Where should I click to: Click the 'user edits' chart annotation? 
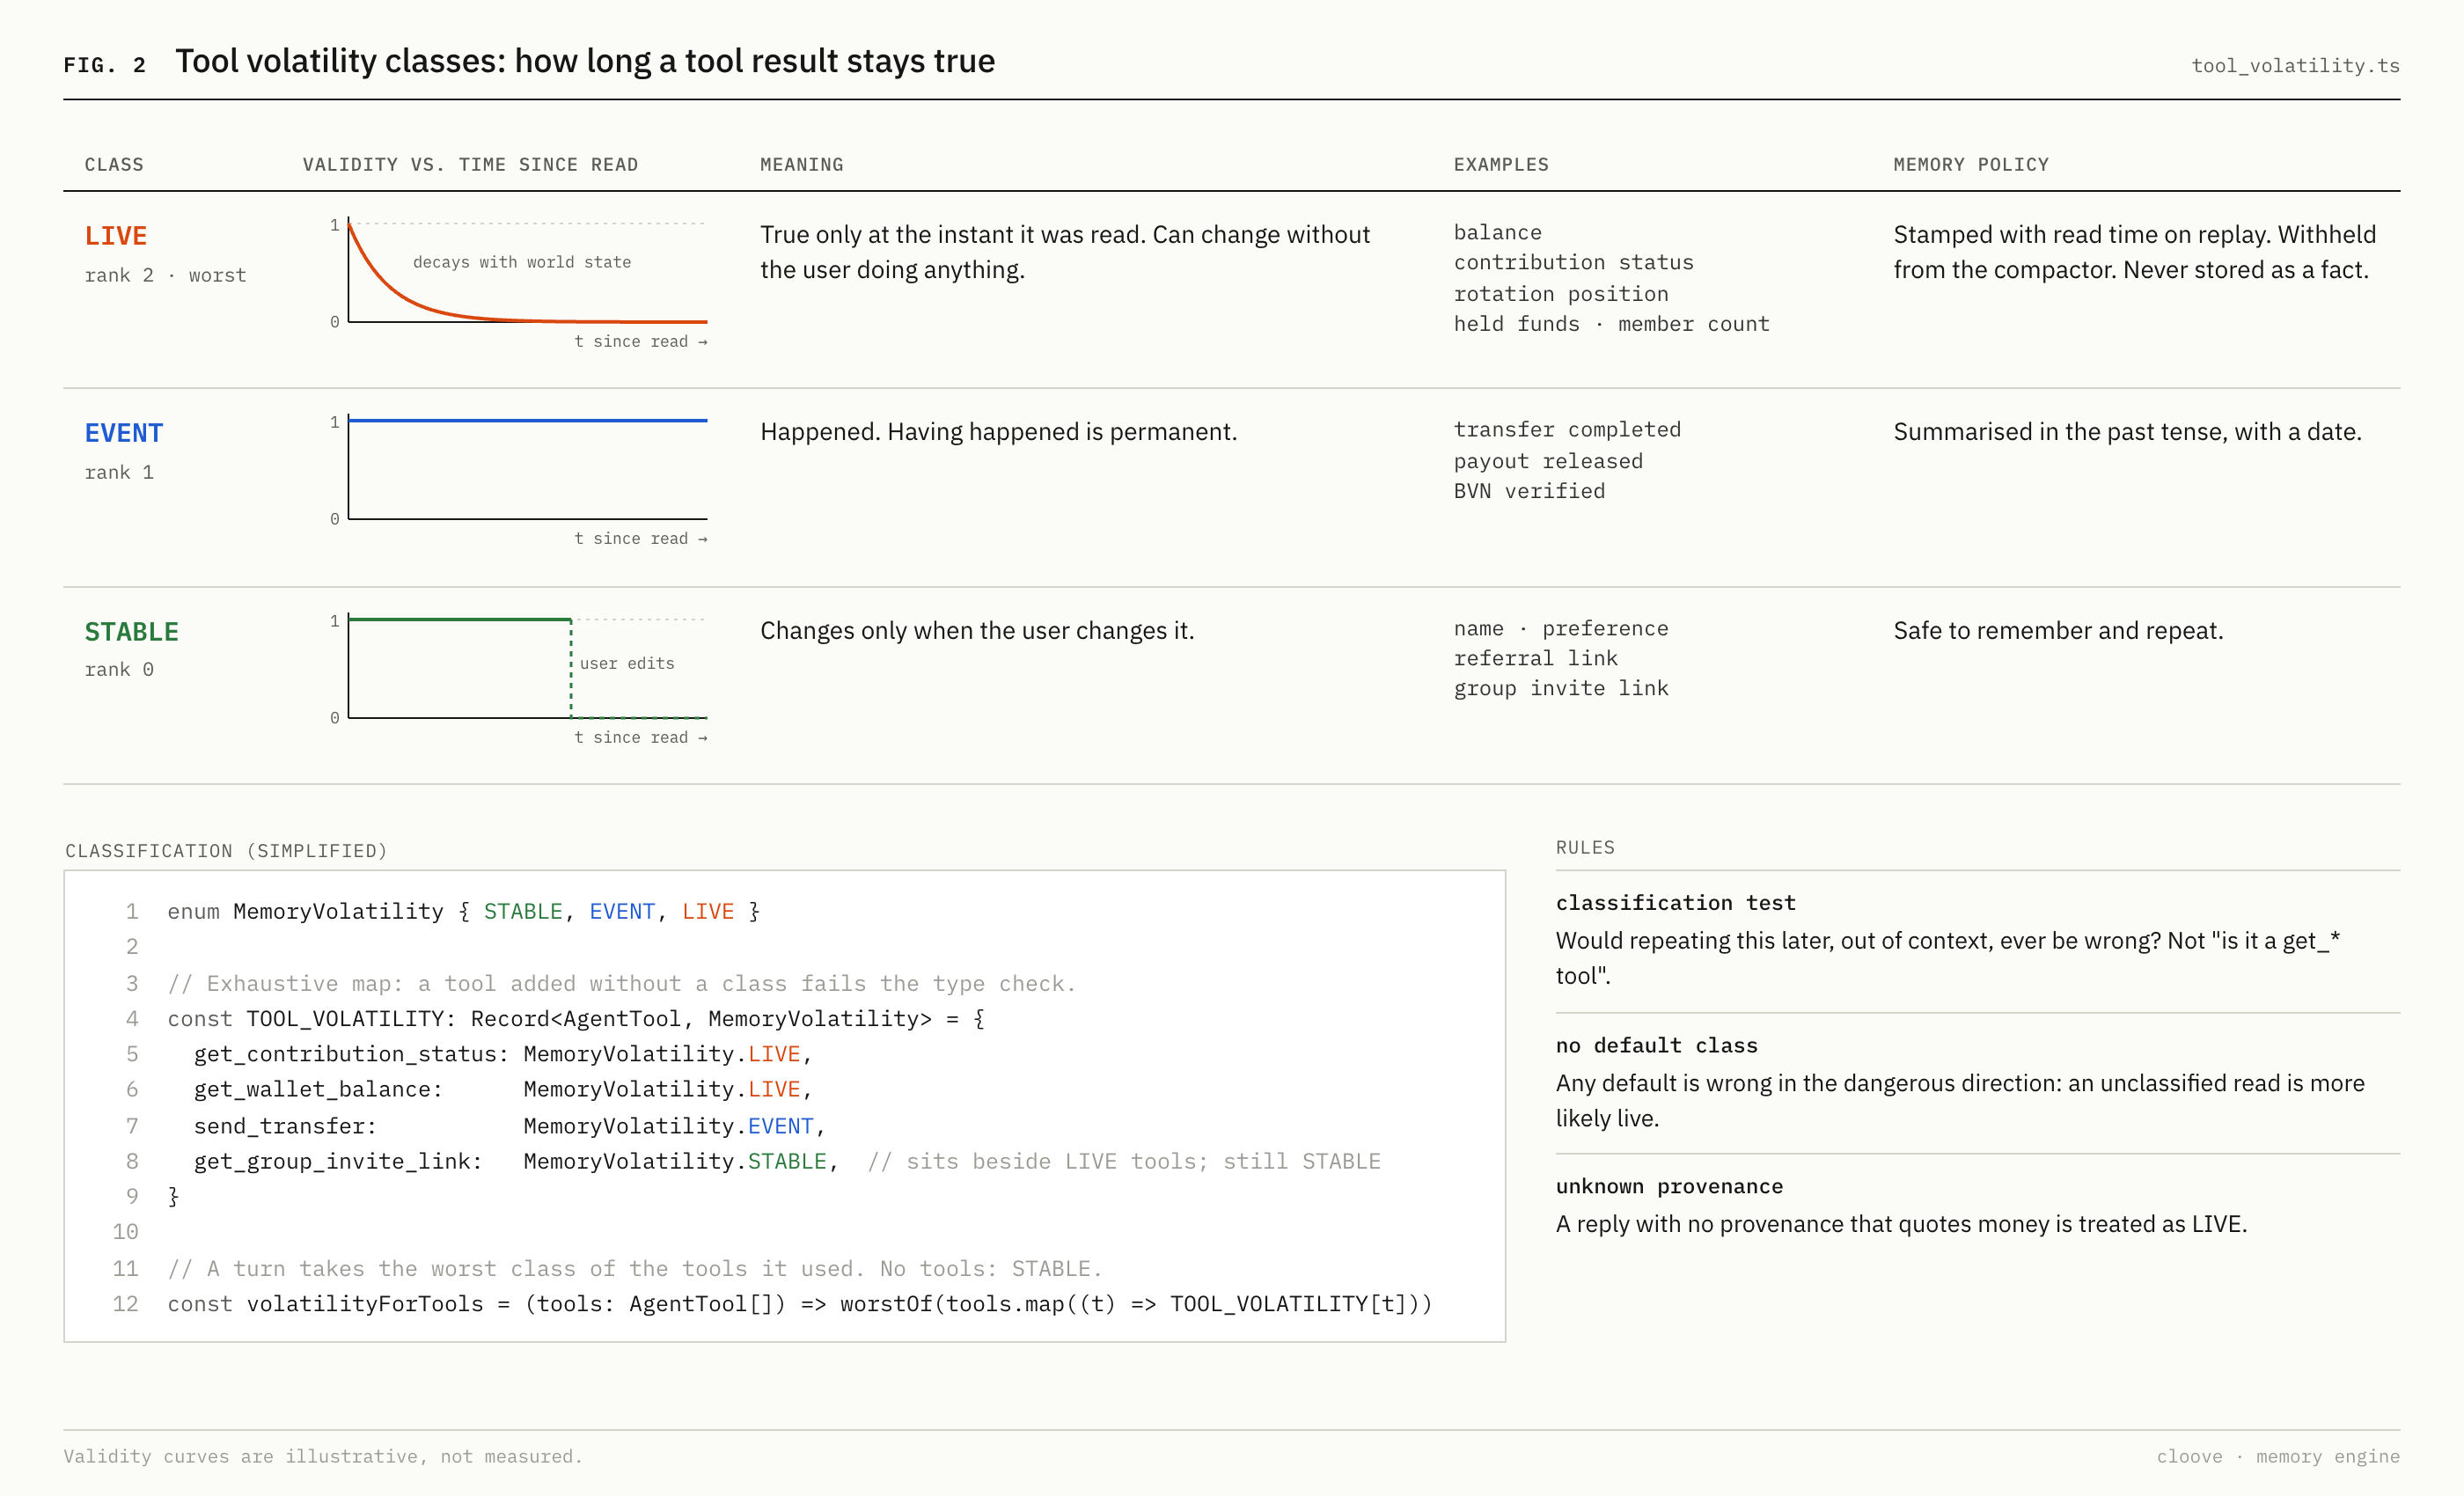coord(627,663)
